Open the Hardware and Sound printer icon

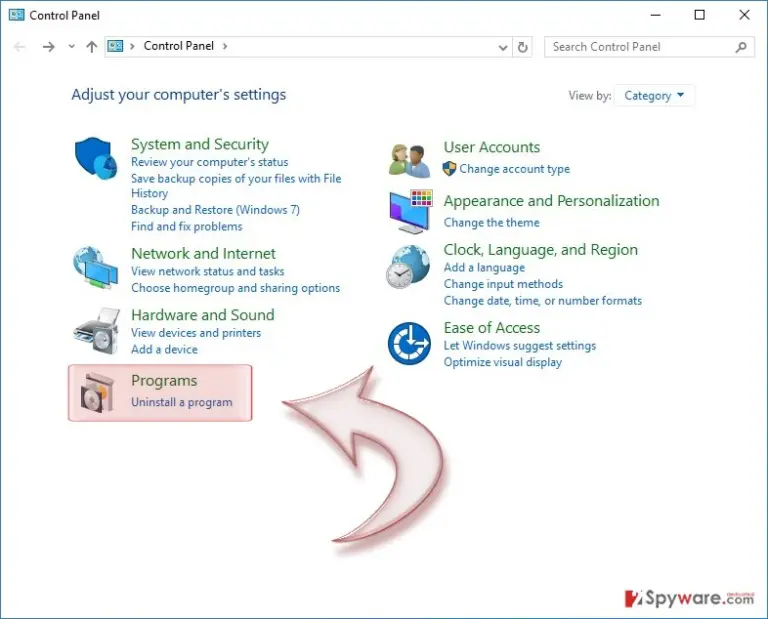click(x=97, y=331)
